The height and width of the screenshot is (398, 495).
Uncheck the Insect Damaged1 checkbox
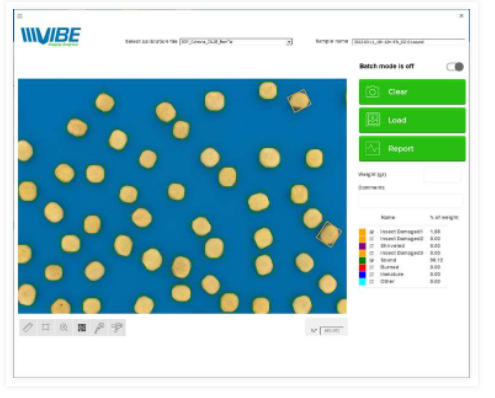[372, 231]
